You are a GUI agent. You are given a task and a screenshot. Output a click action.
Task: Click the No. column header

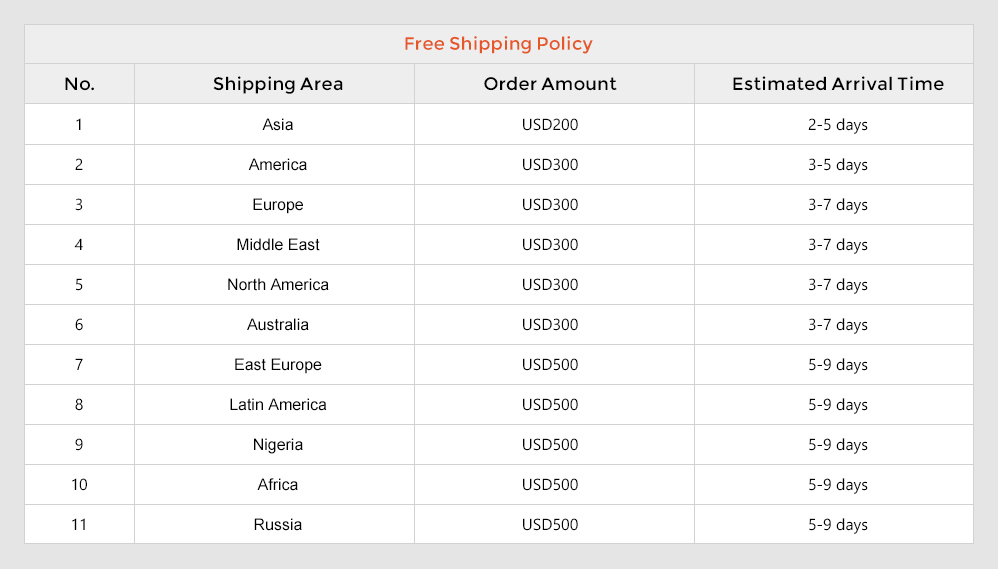click(80, 84)
